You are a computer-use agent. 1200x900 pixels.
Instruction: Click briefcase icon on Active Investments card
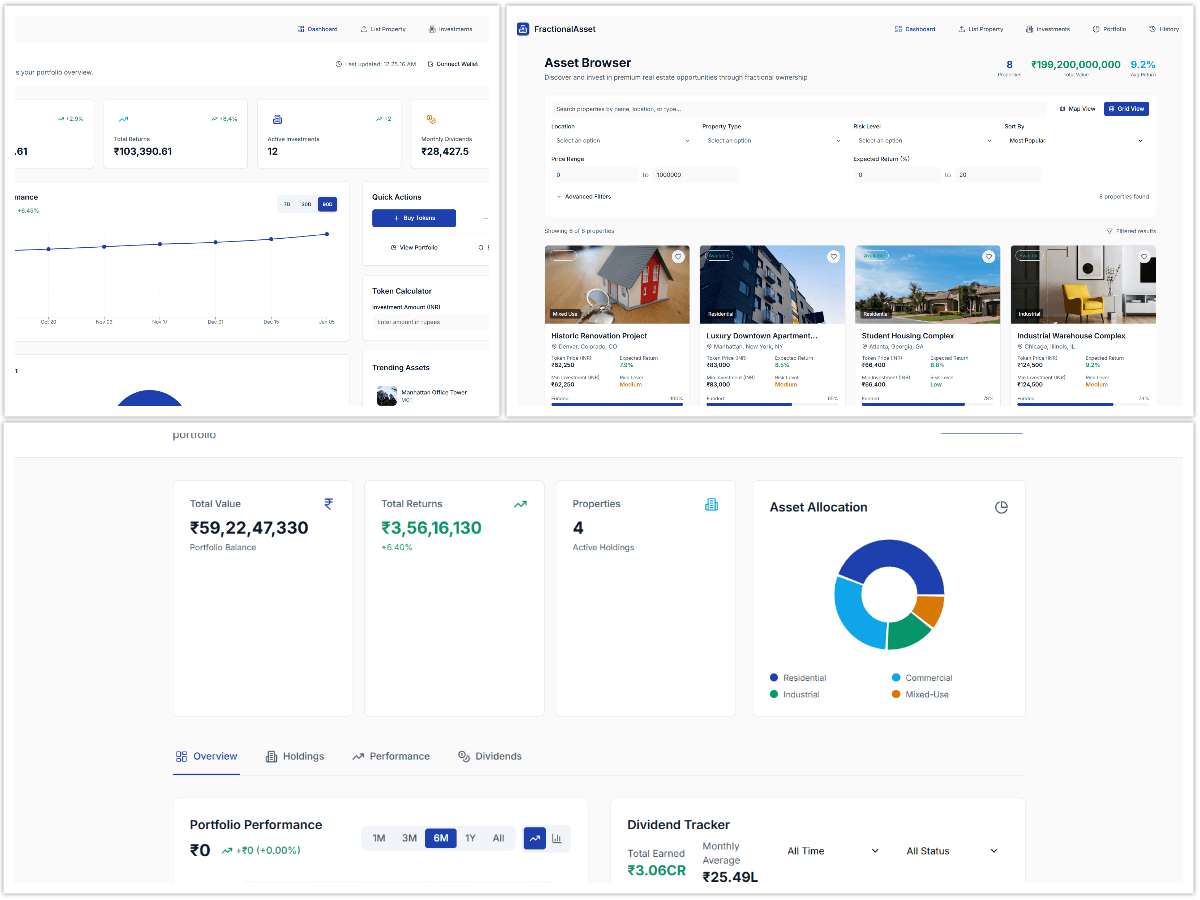click(277, 118)
